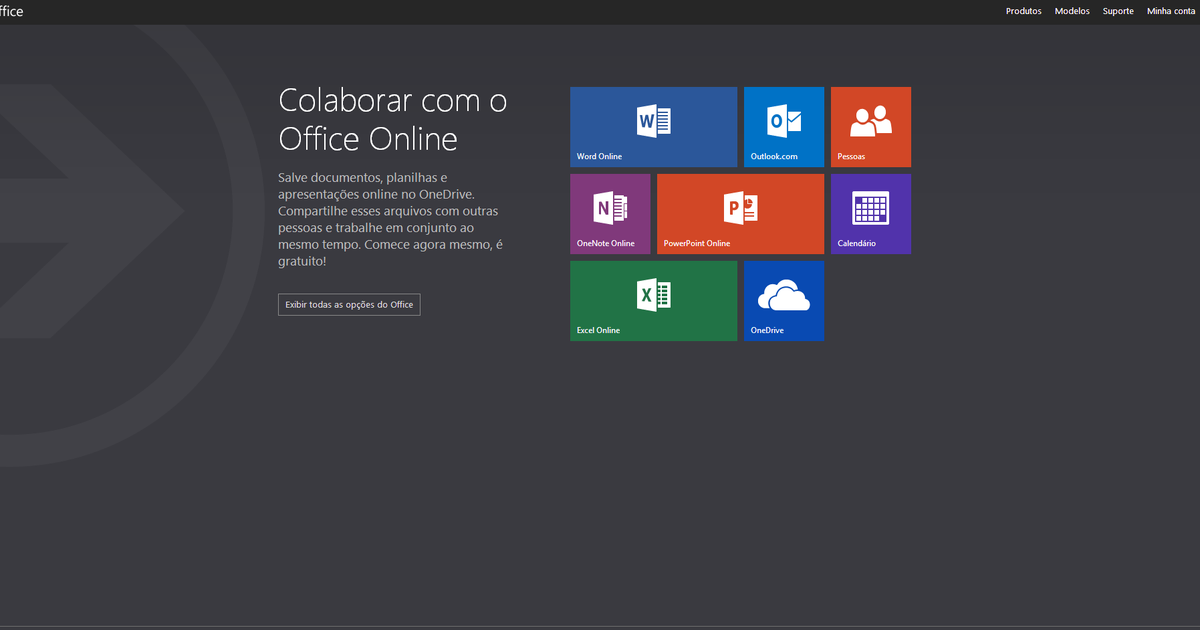1200x630 pixels.
Task: Click the Excel spreadsheet 'X' icon
Action: click(x=653, y=293)
